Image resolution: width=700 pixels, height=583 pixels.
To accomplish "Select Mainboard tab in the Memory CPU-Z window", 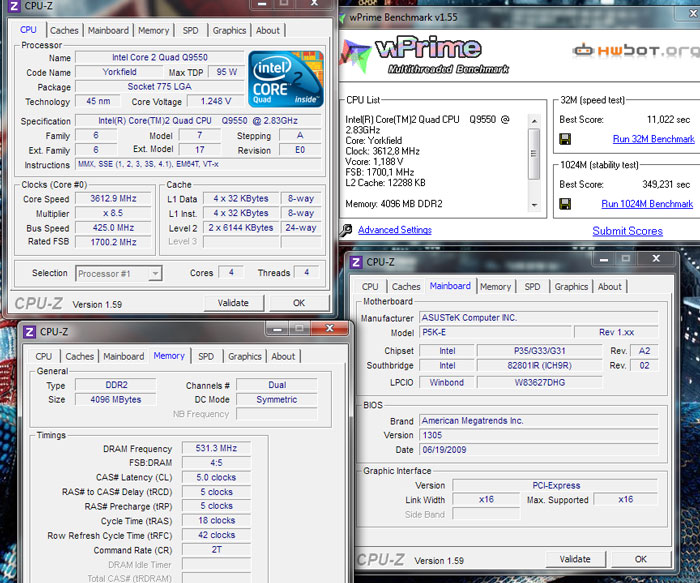I will (124, 356).
